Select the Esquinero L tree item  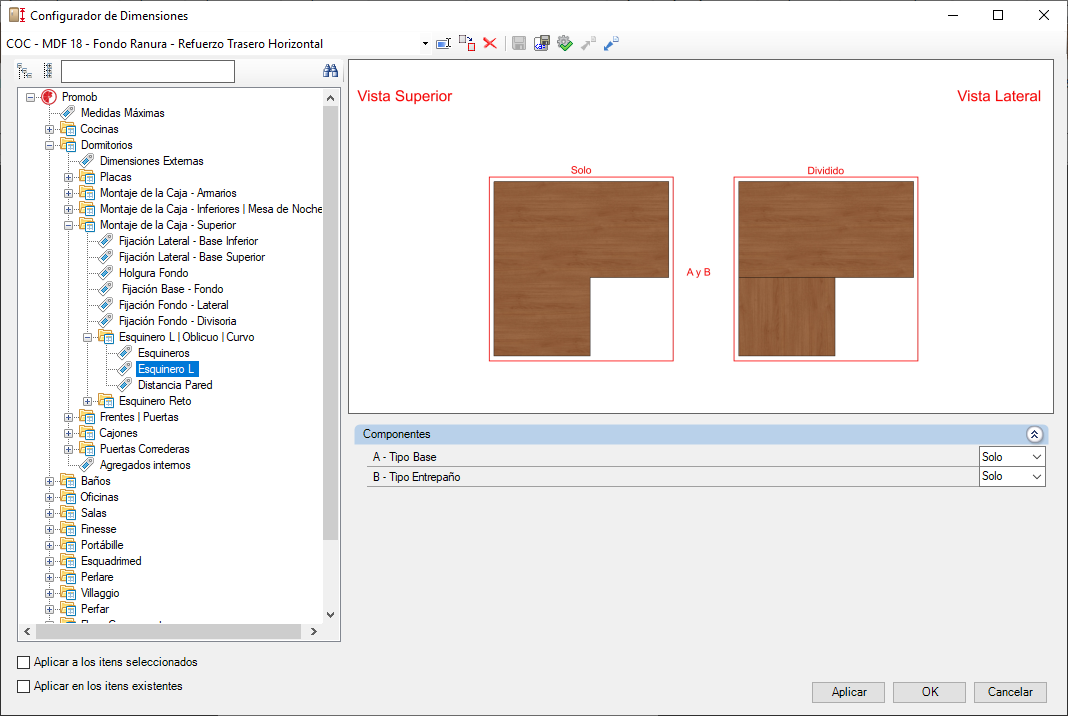point(167,369)
